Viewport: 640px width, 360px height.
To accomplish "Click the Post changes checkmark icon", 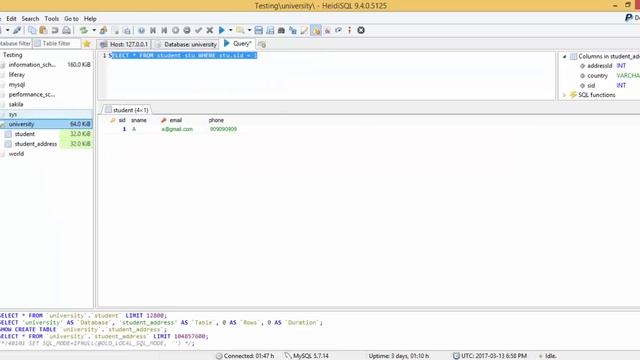I will click(198, 30).
